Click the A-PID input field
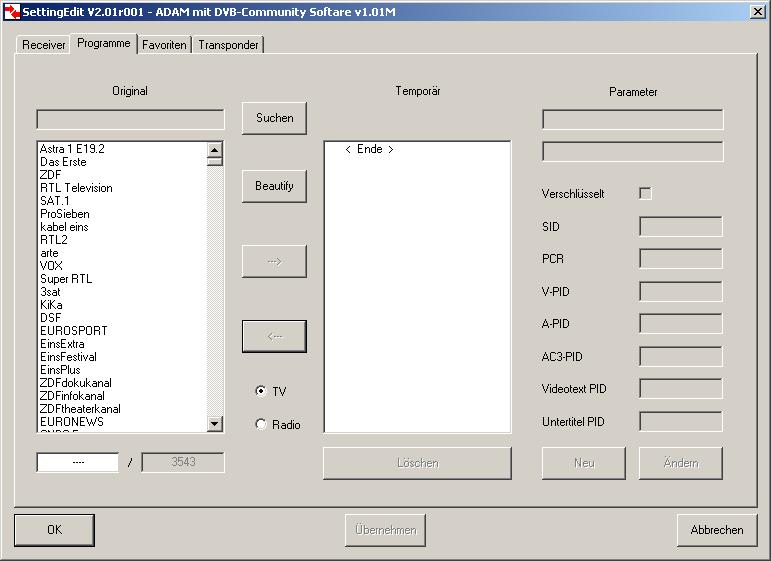The height and width of the screenshot is (561, 771). 681,324
